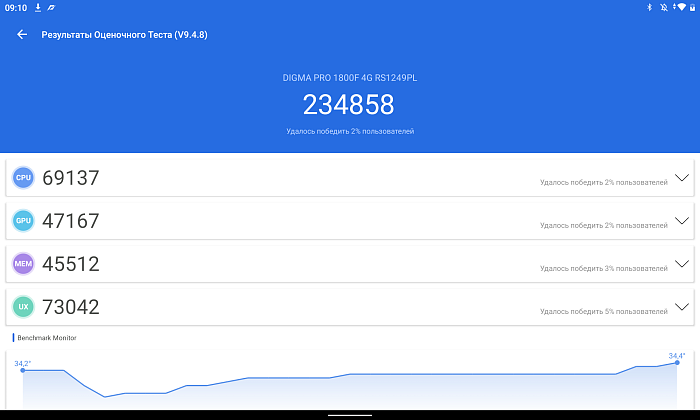
Task: Tap the UX row 5% users comparison text
Action: click(x=604, y=311)
